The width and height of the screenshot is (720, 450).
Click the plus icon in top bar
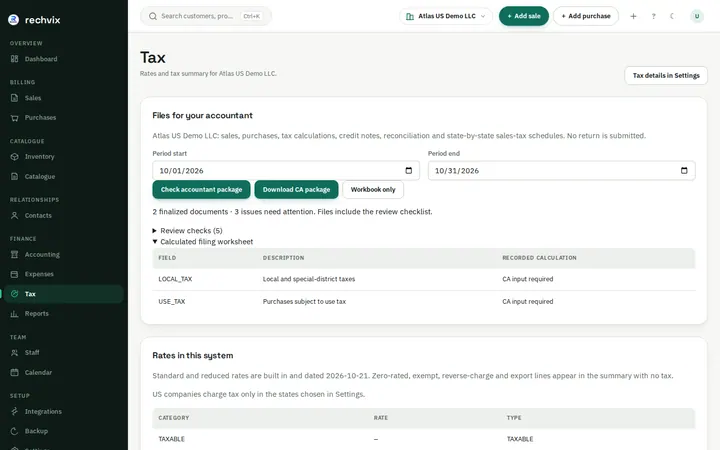633,16
